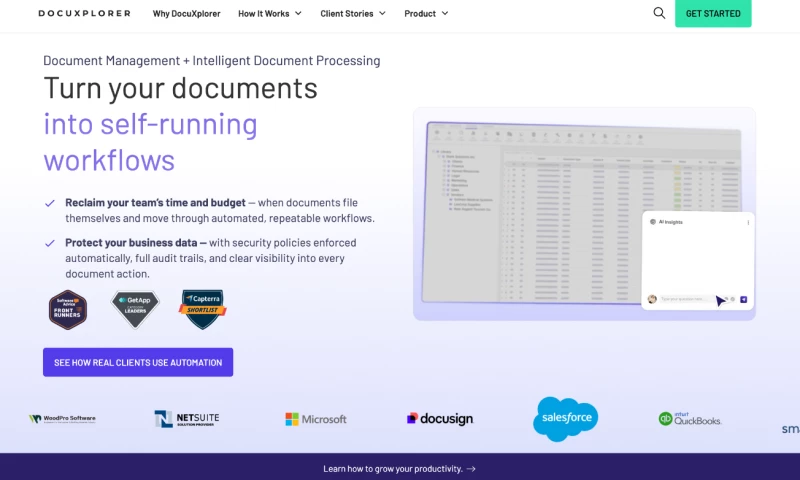800x480 pixels.
Task: Open the How It Works menu
Action: tap(269, 14)
